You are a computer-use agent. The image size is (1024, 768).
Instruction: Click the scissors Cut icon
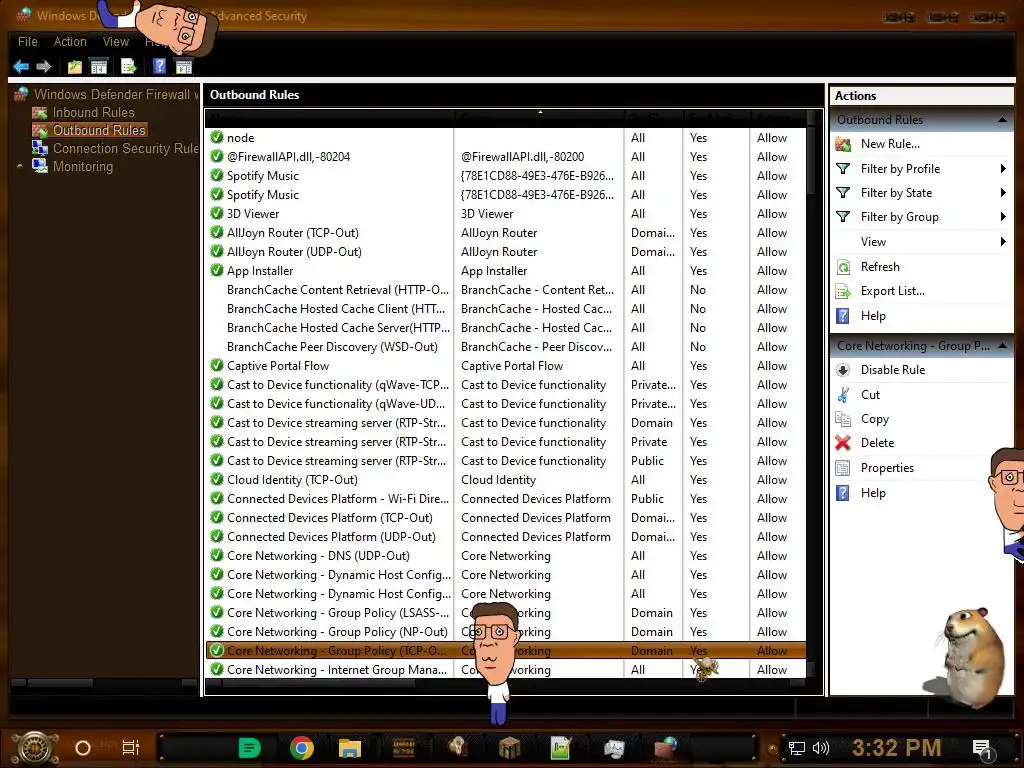coord(843,394)
